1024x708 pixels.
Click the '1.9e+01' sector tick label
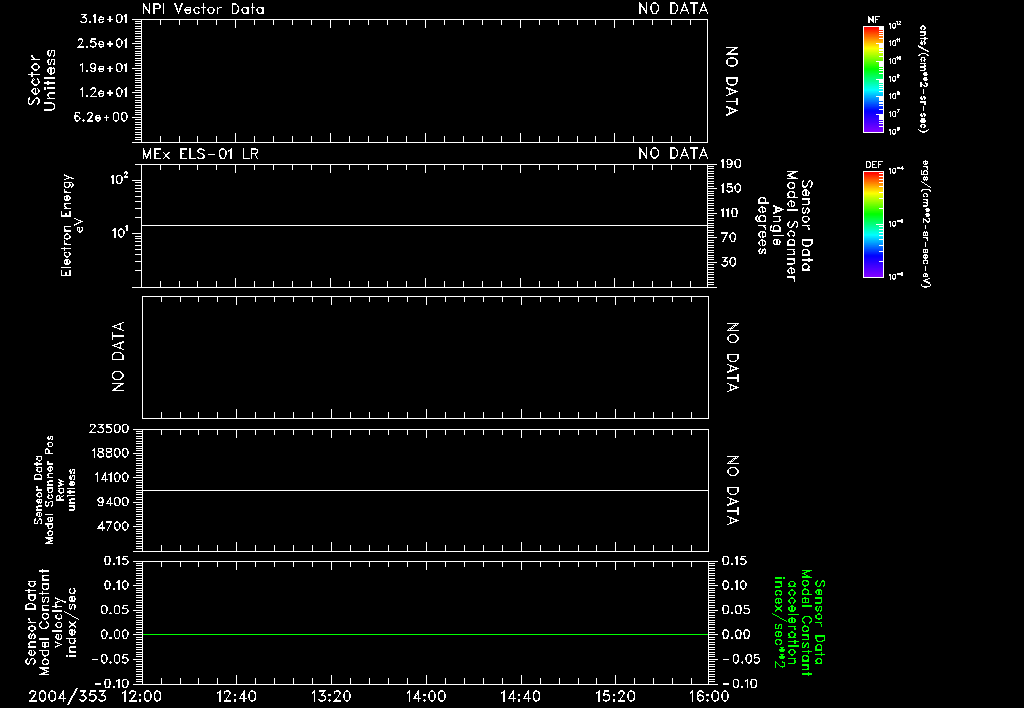tap(104, 68)
